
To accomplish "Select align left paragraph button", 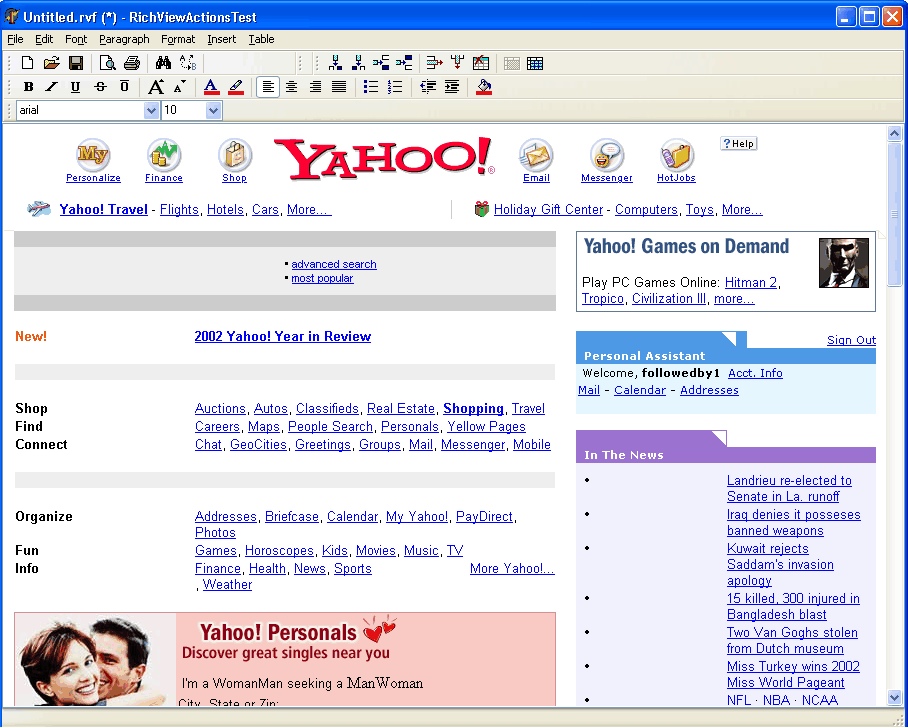I will [268, 87].
